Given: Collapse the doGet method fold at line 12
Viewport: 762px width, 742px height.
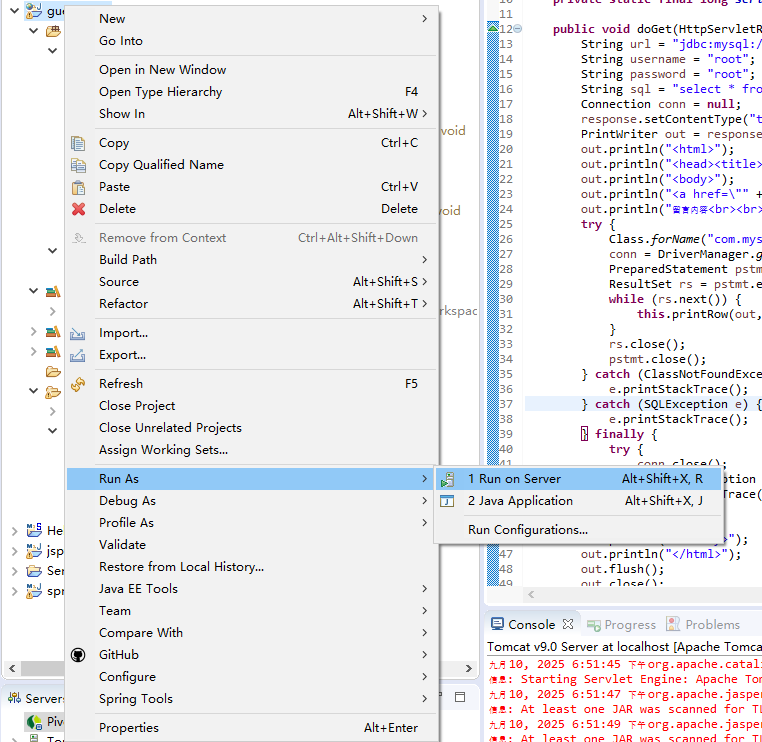Looking at the screenshot, I should pos(518,29).
